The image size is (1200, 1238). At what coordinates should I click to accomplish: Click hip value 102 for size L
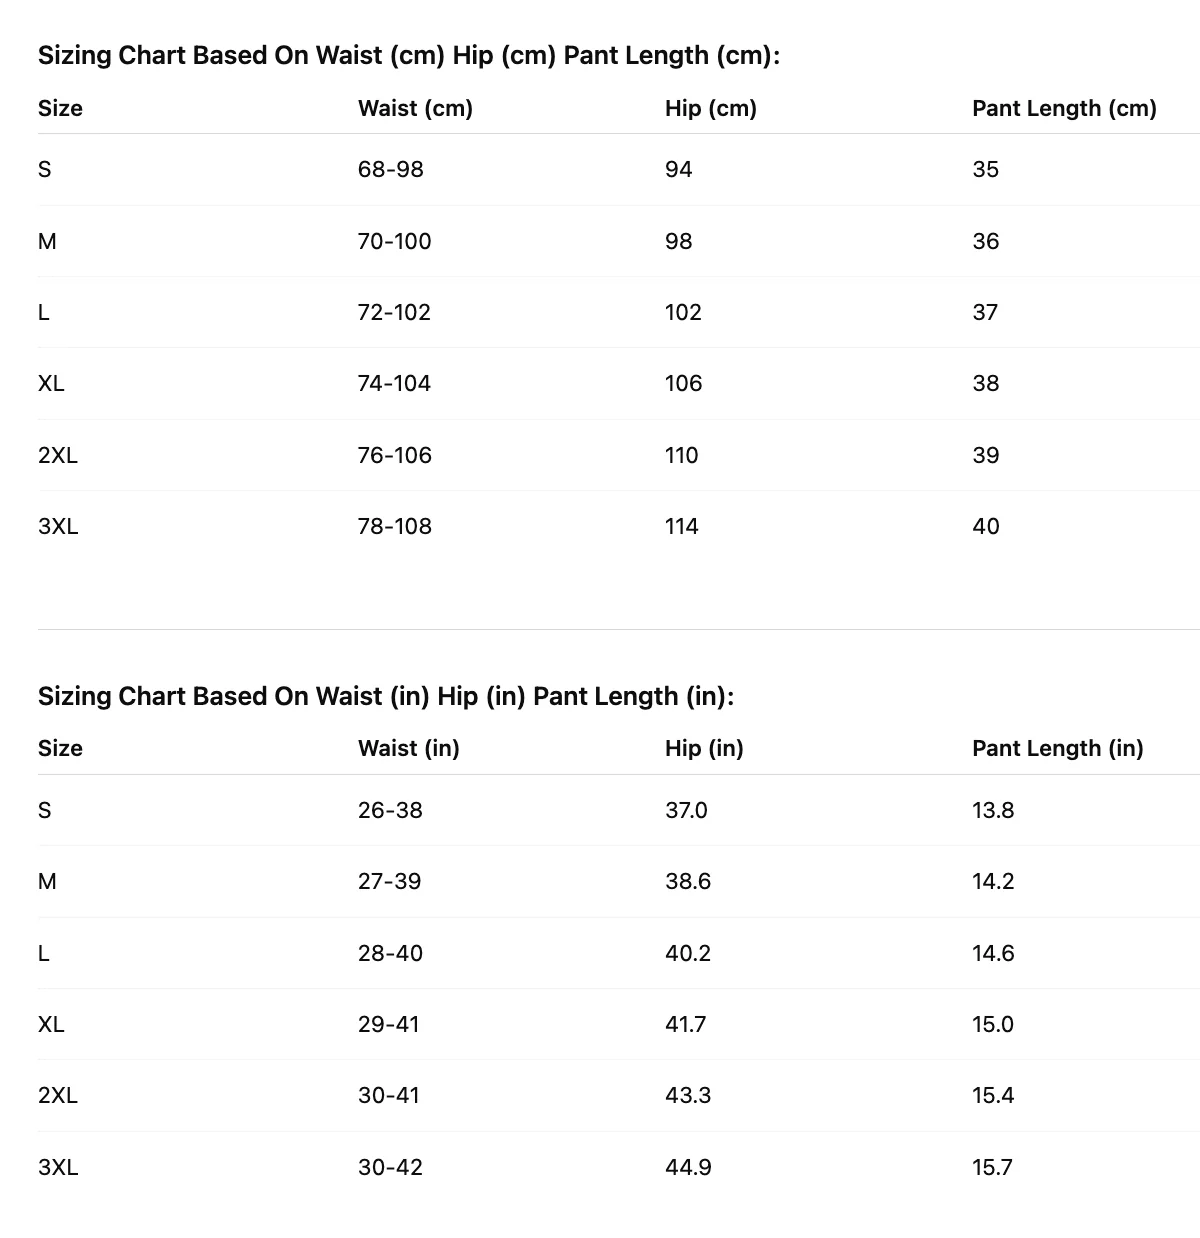click(683, 312)
